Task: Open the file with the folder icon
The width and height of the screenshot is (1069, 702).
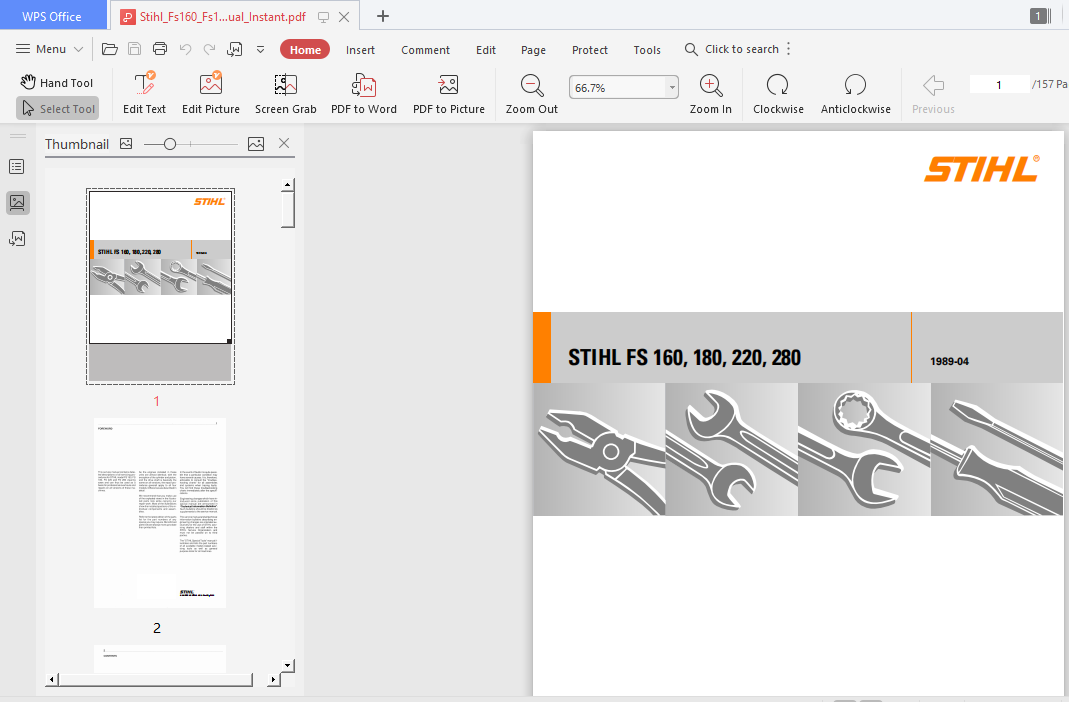Action: tap(110, 49)
